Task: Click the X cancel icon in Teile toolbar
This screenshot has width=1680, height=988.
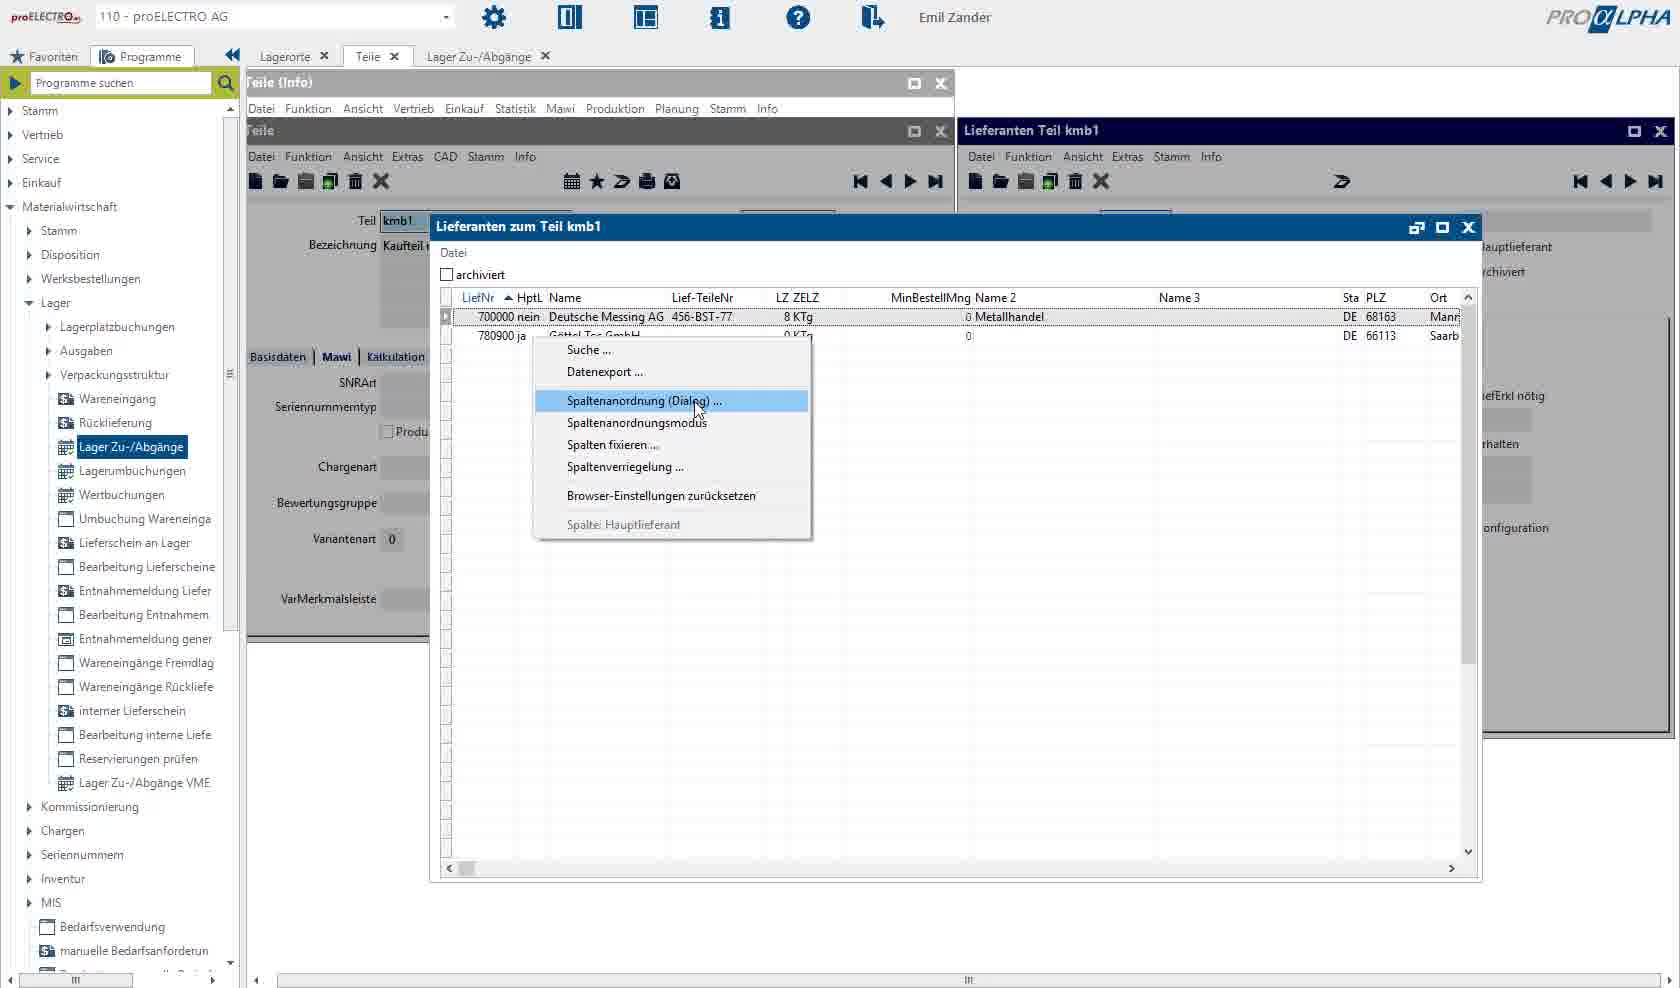Action: pyautogui.click(x=381, y=181)
